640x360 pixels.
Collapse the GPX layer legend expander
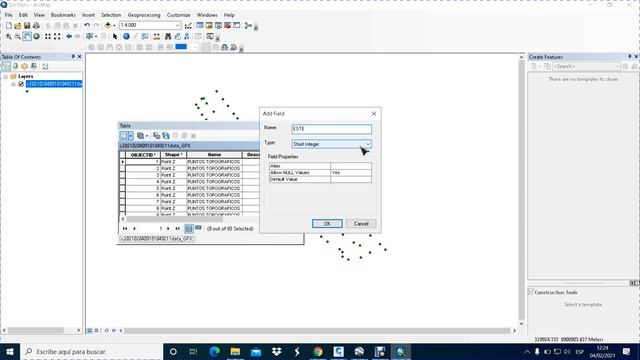(13, 84)
